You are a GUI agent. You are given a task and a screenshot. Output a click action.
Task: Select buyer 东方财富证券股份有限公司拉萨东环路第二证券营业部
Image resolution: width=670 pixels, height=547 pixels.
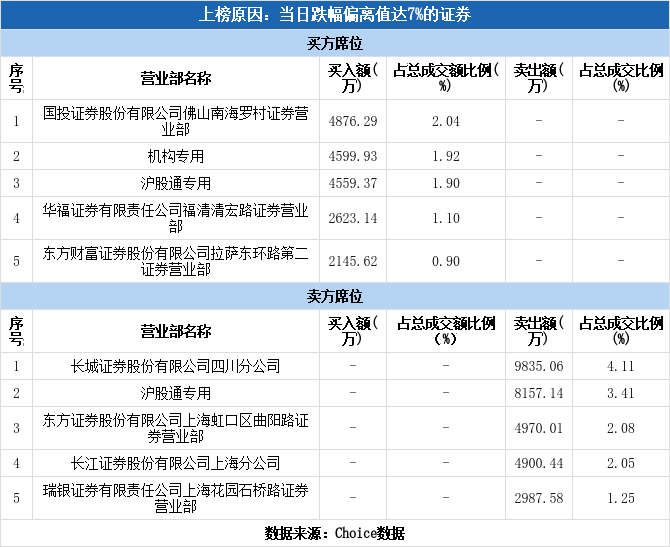tap(176, 261)
